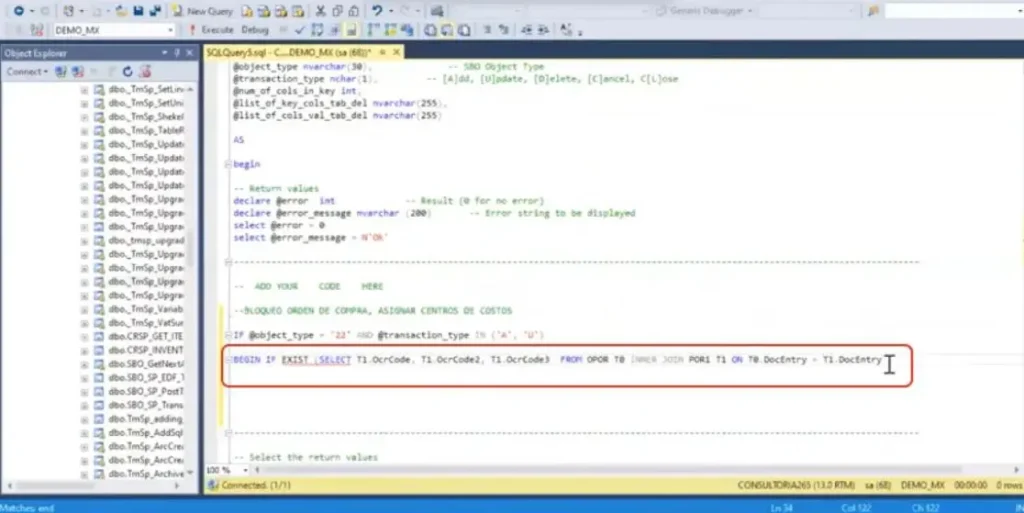Image resolution: width=1024 pixels, height=513 pixels.
Task: Click the 'Connected. (1/1)' status text
Action: tap(256, 486)
